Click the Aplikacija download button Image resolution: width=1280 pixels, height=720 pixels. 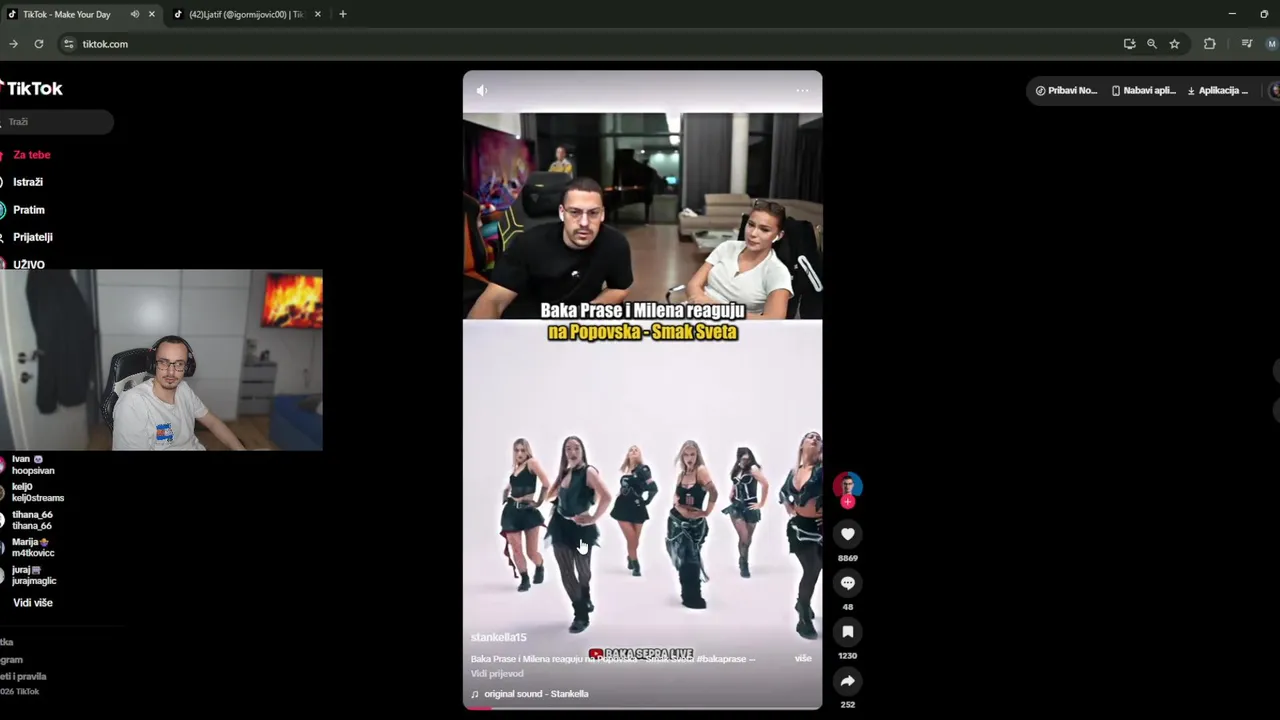tap(1217, 90)
